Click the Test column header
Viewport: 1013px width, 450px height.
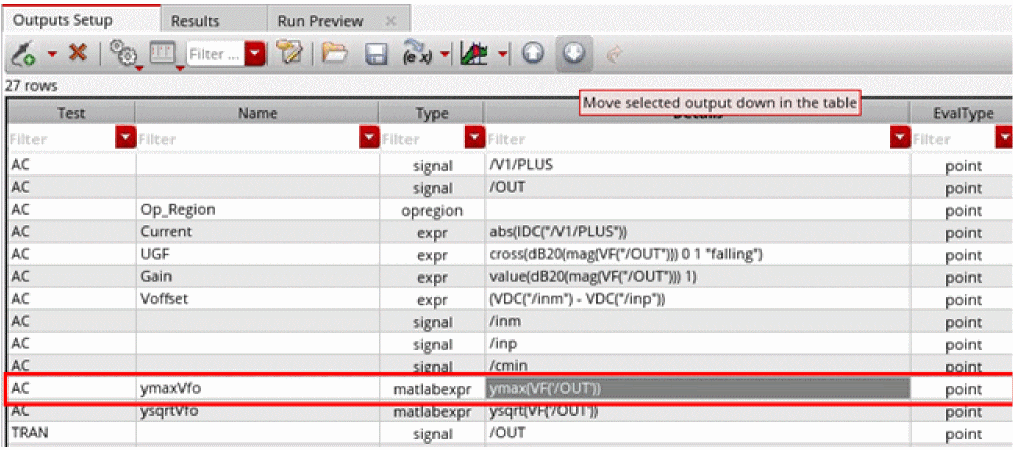(x=72, y=114)
